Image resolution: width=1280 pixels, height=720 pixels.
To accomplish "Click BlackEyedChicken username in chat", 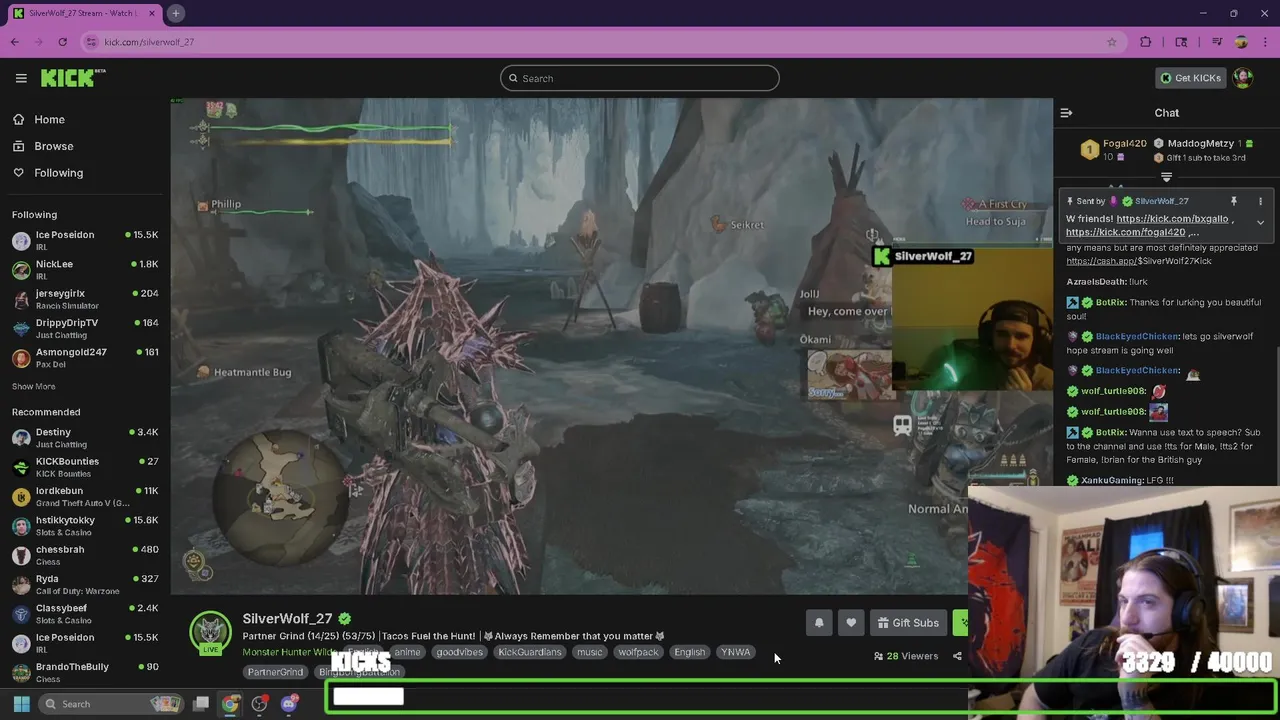I will coord(1137,336).
